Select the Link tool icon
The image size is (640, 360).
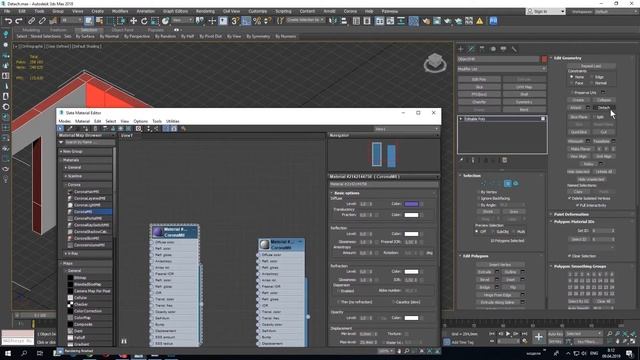(x=31, y=21)
